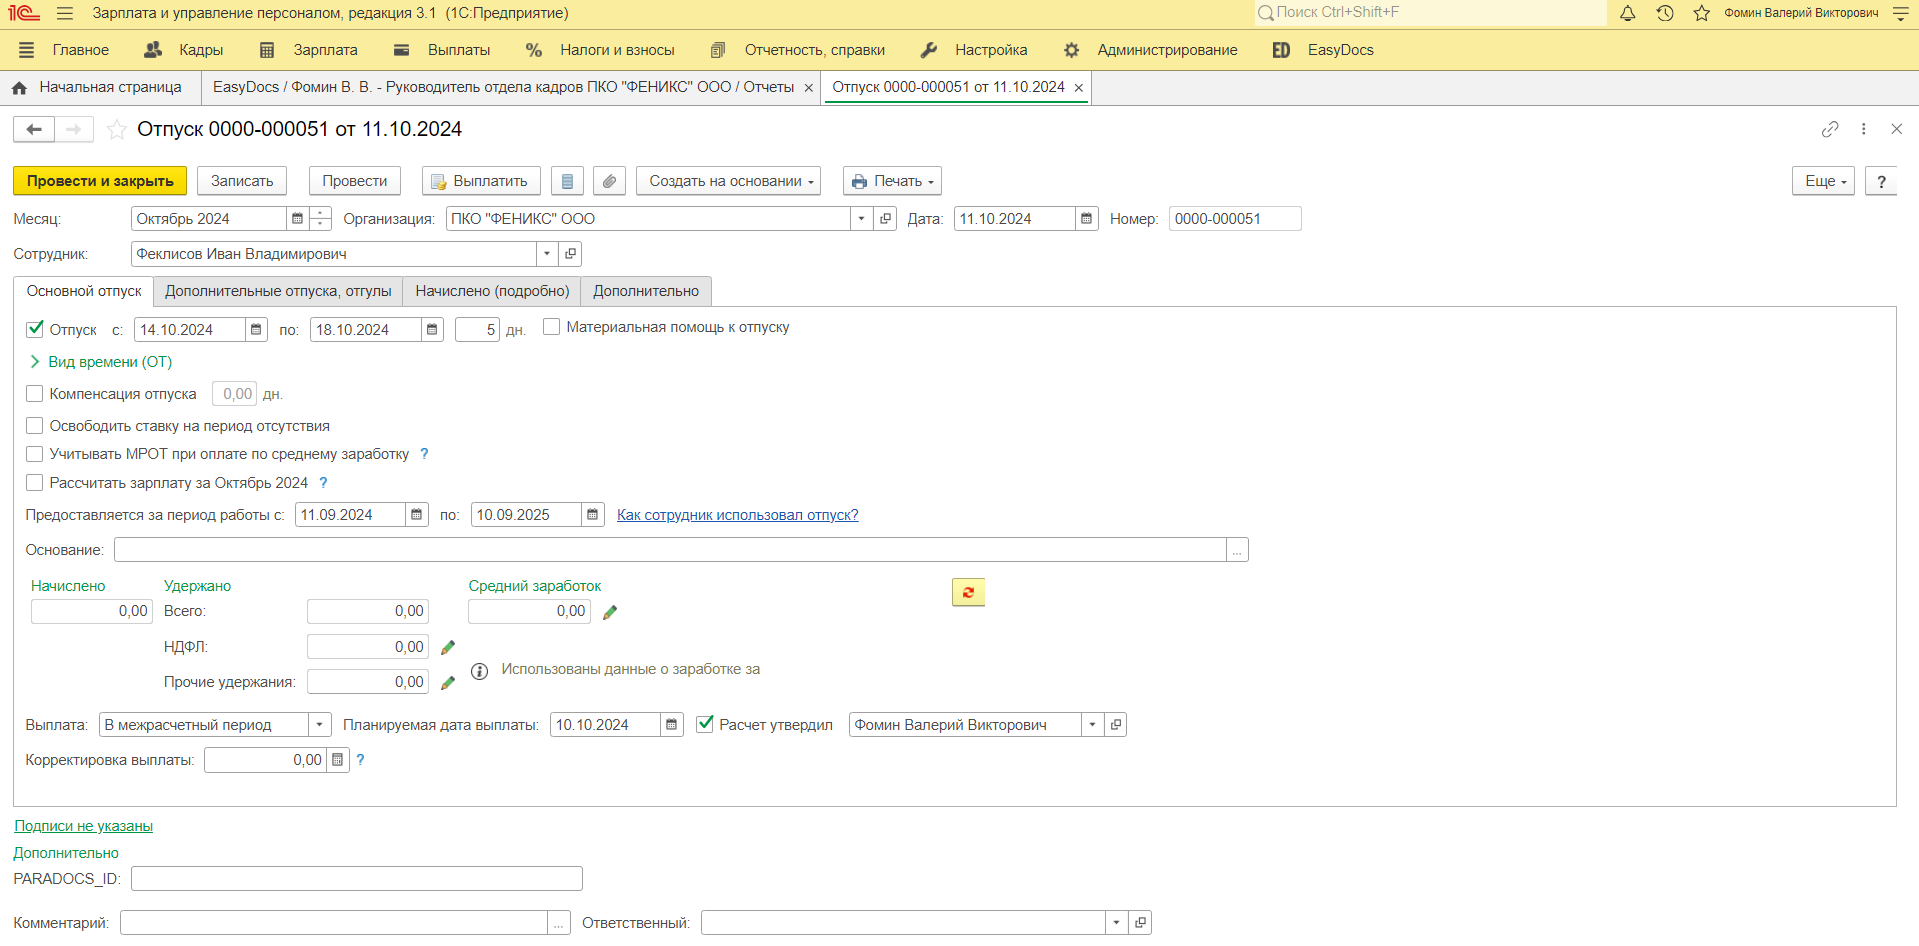
Task: Open the history clock icon
Action: click(x=1665, y=13)
